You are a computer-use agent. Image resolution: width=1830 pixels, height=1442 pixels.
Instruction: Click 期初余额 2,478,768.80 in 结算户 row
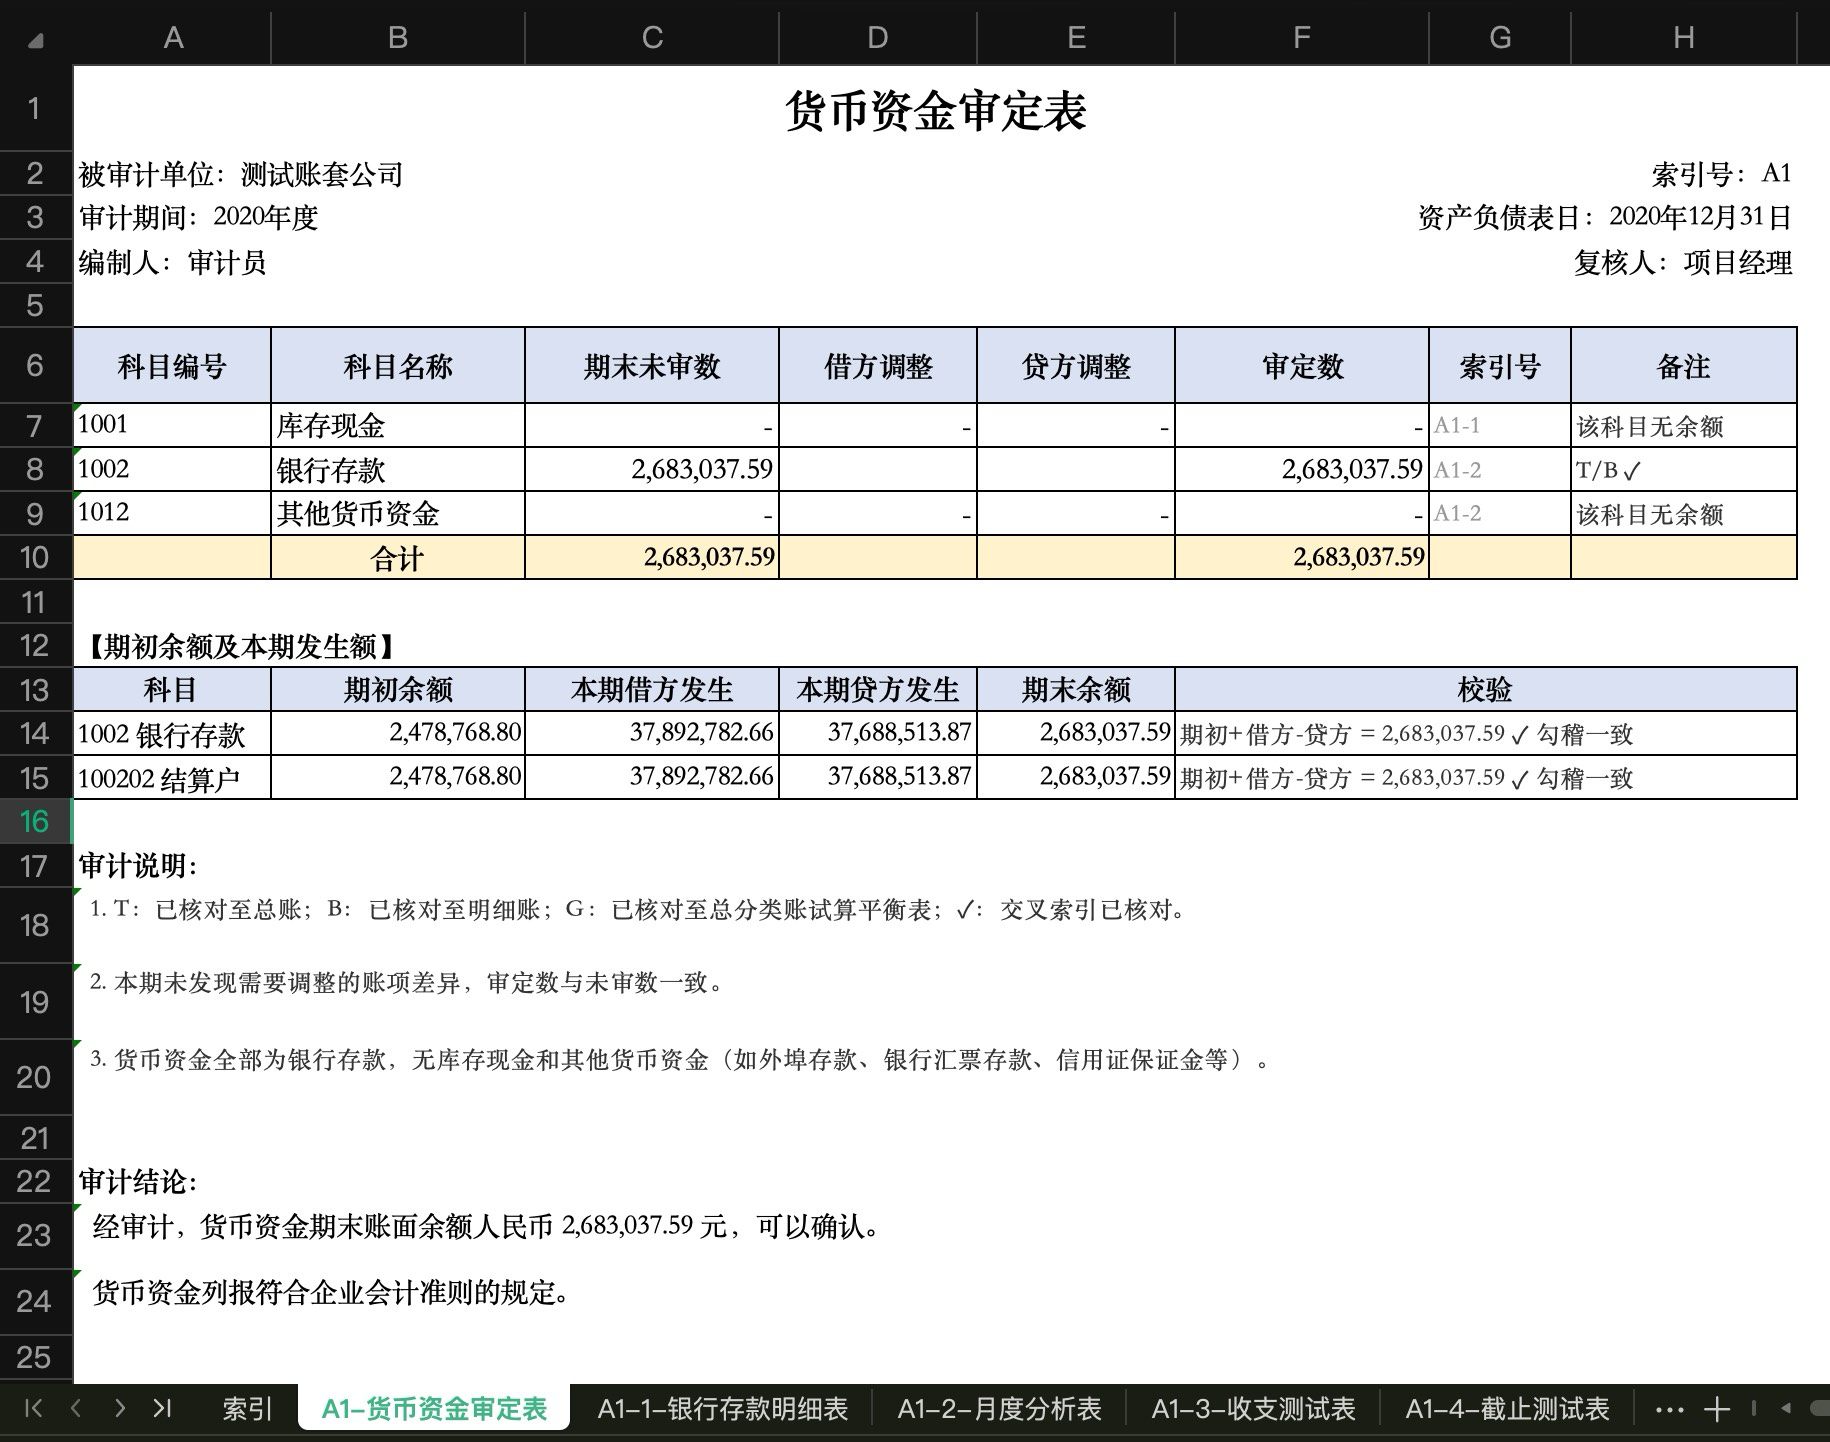tap(398, 777)
